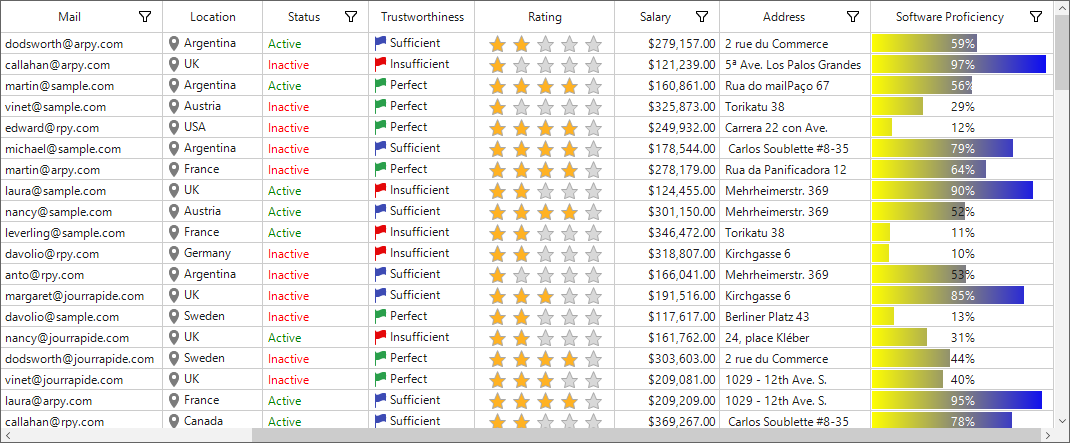Open the Status column filter icon
Screen dimensions: 1070x443
pos(351,16)
